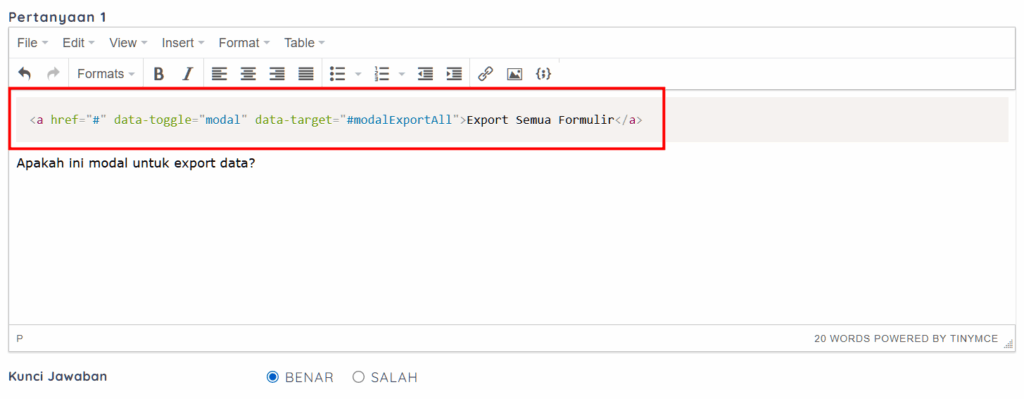1024x399 pixels.
Task: Align text right
Action: pyautogui.click(x=277, y=74)
